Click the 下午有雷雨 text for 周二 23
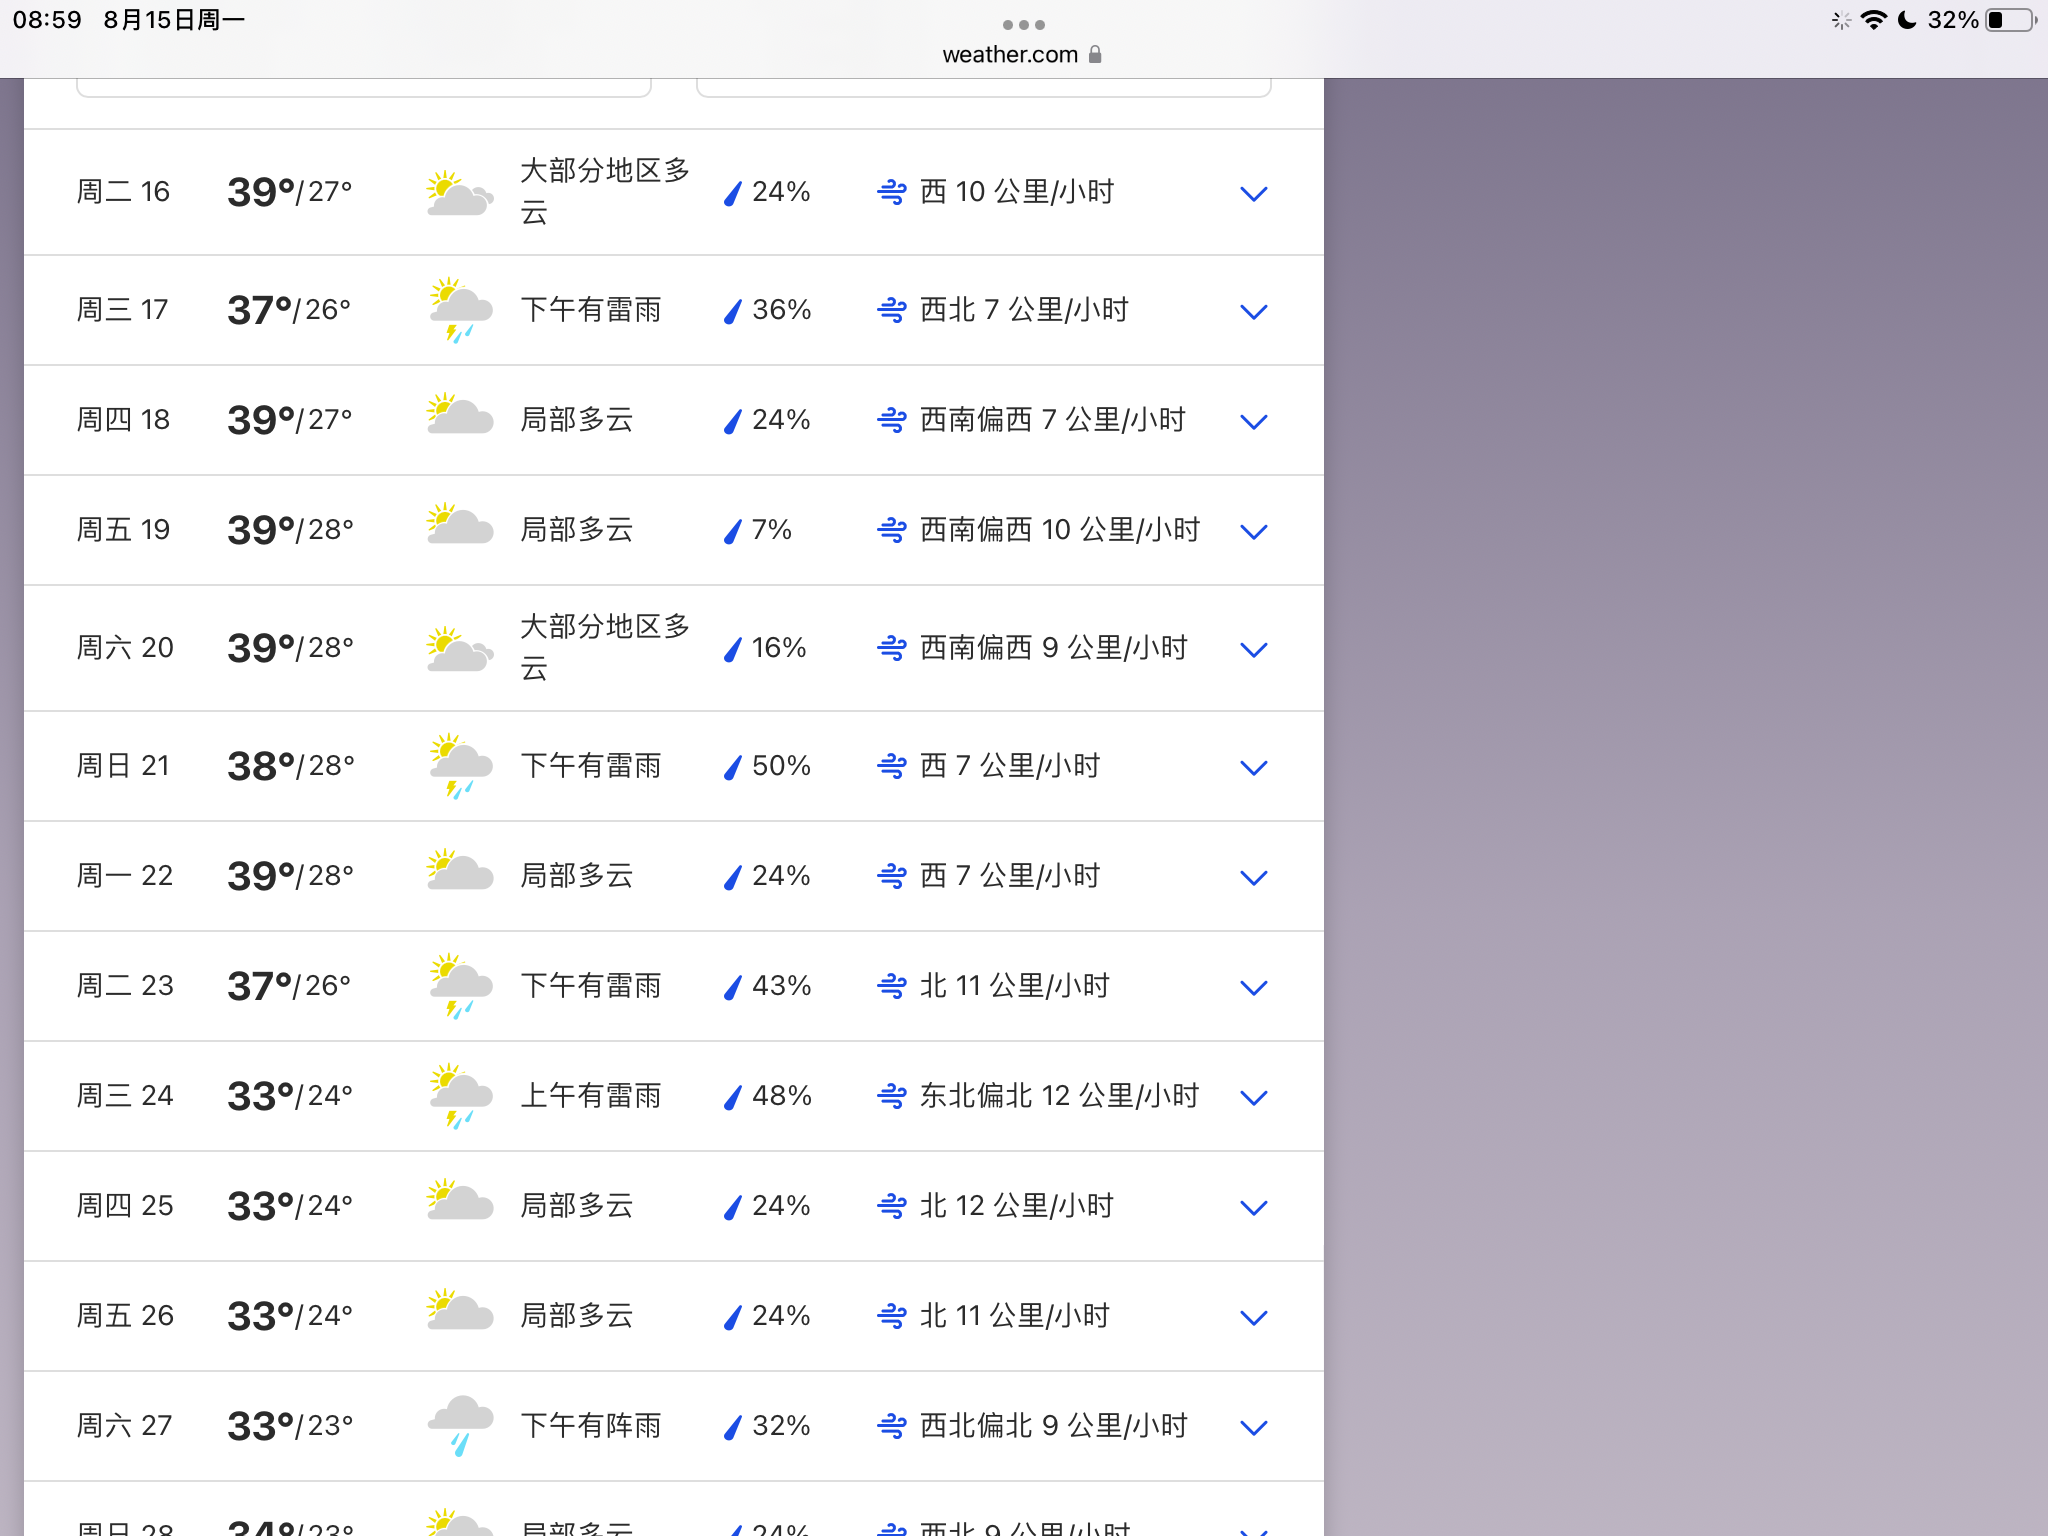 tap(591, 986)
